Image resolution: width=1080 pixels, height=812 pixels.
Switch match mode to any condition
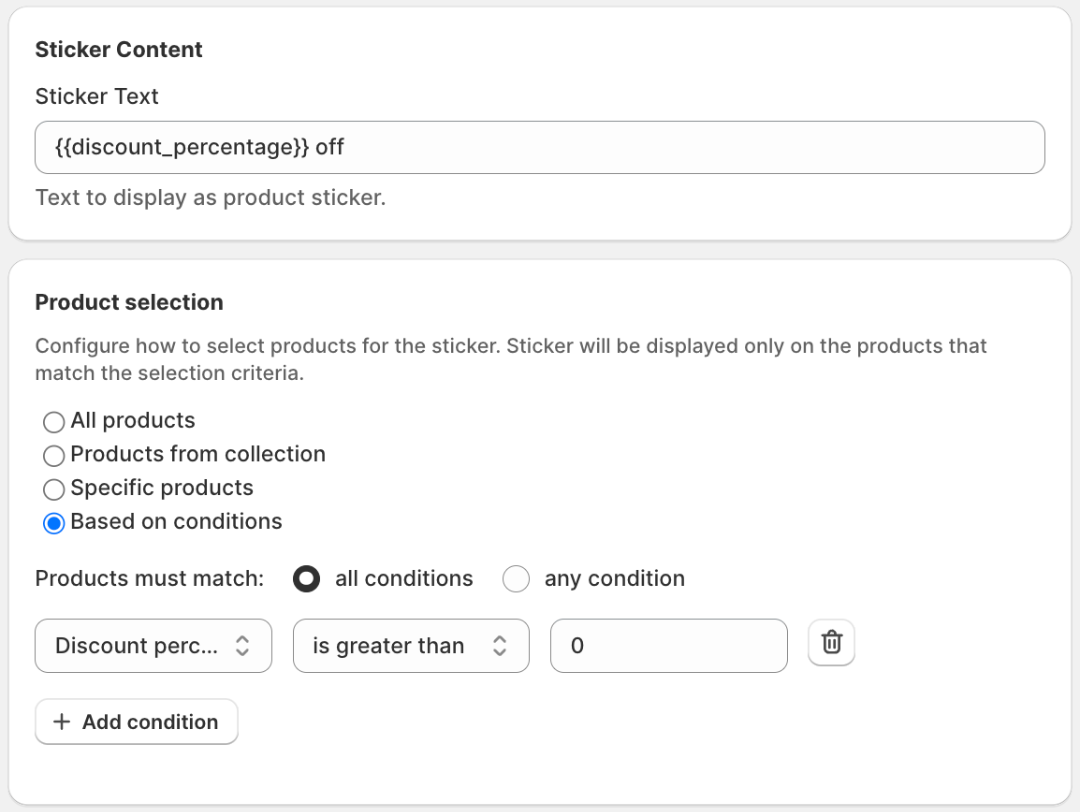pos(516,579)
